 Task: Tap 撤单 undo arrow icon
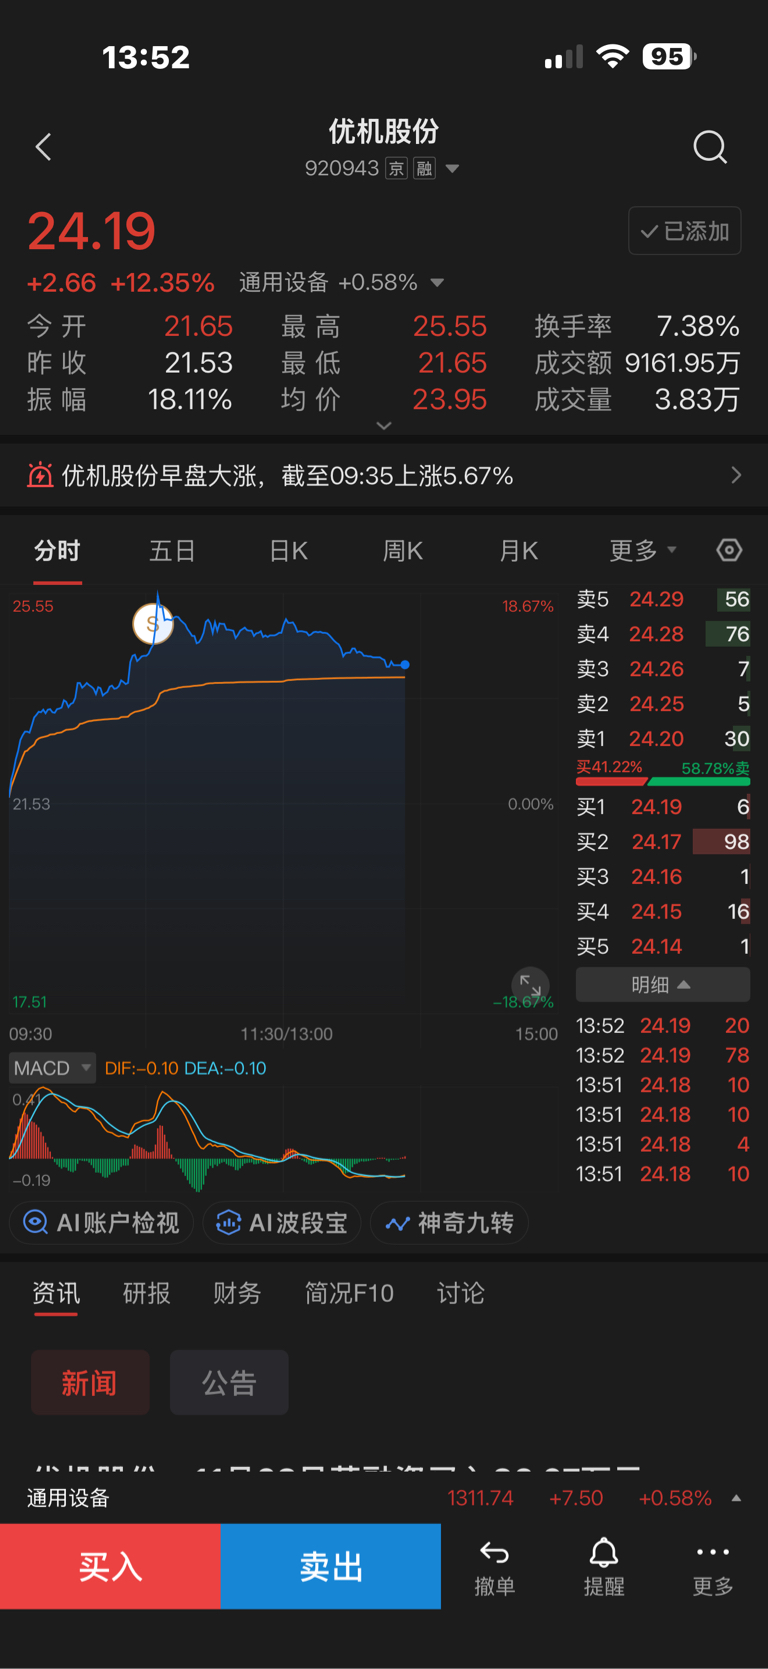(494, 1552)
